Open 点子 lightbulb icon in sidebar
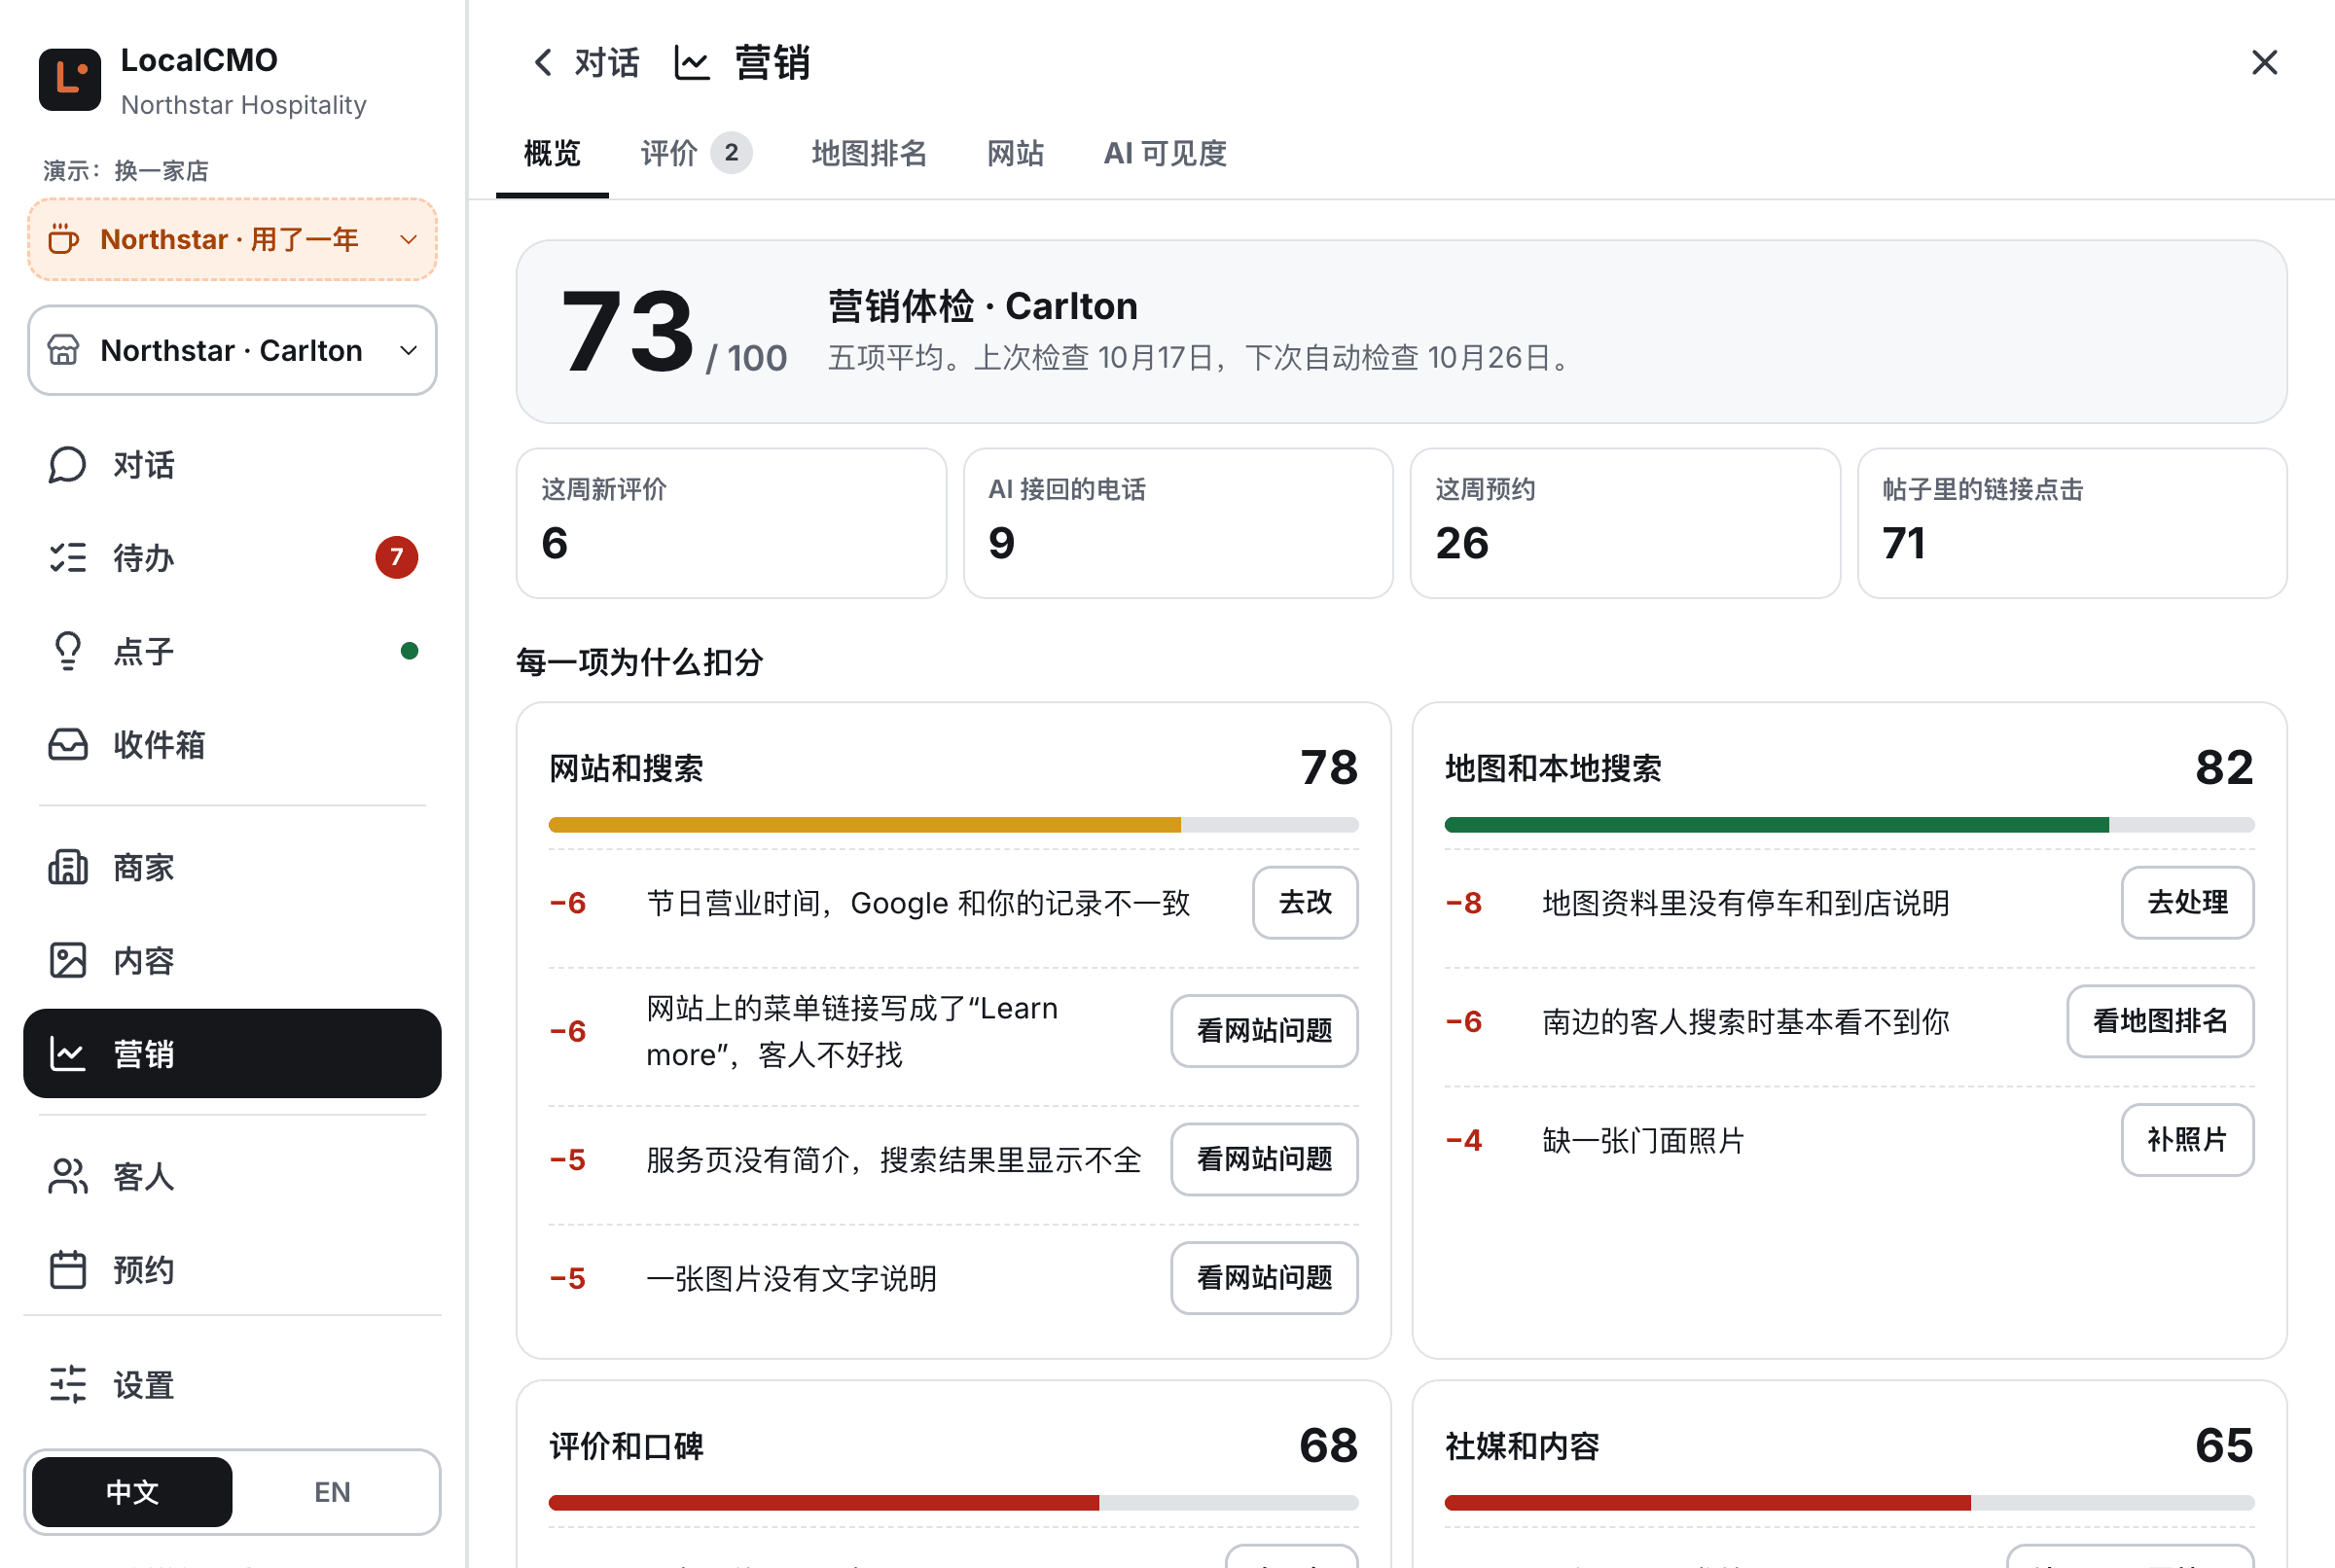The height and width of the screenshot is (1568, 2335). [67, 651]
